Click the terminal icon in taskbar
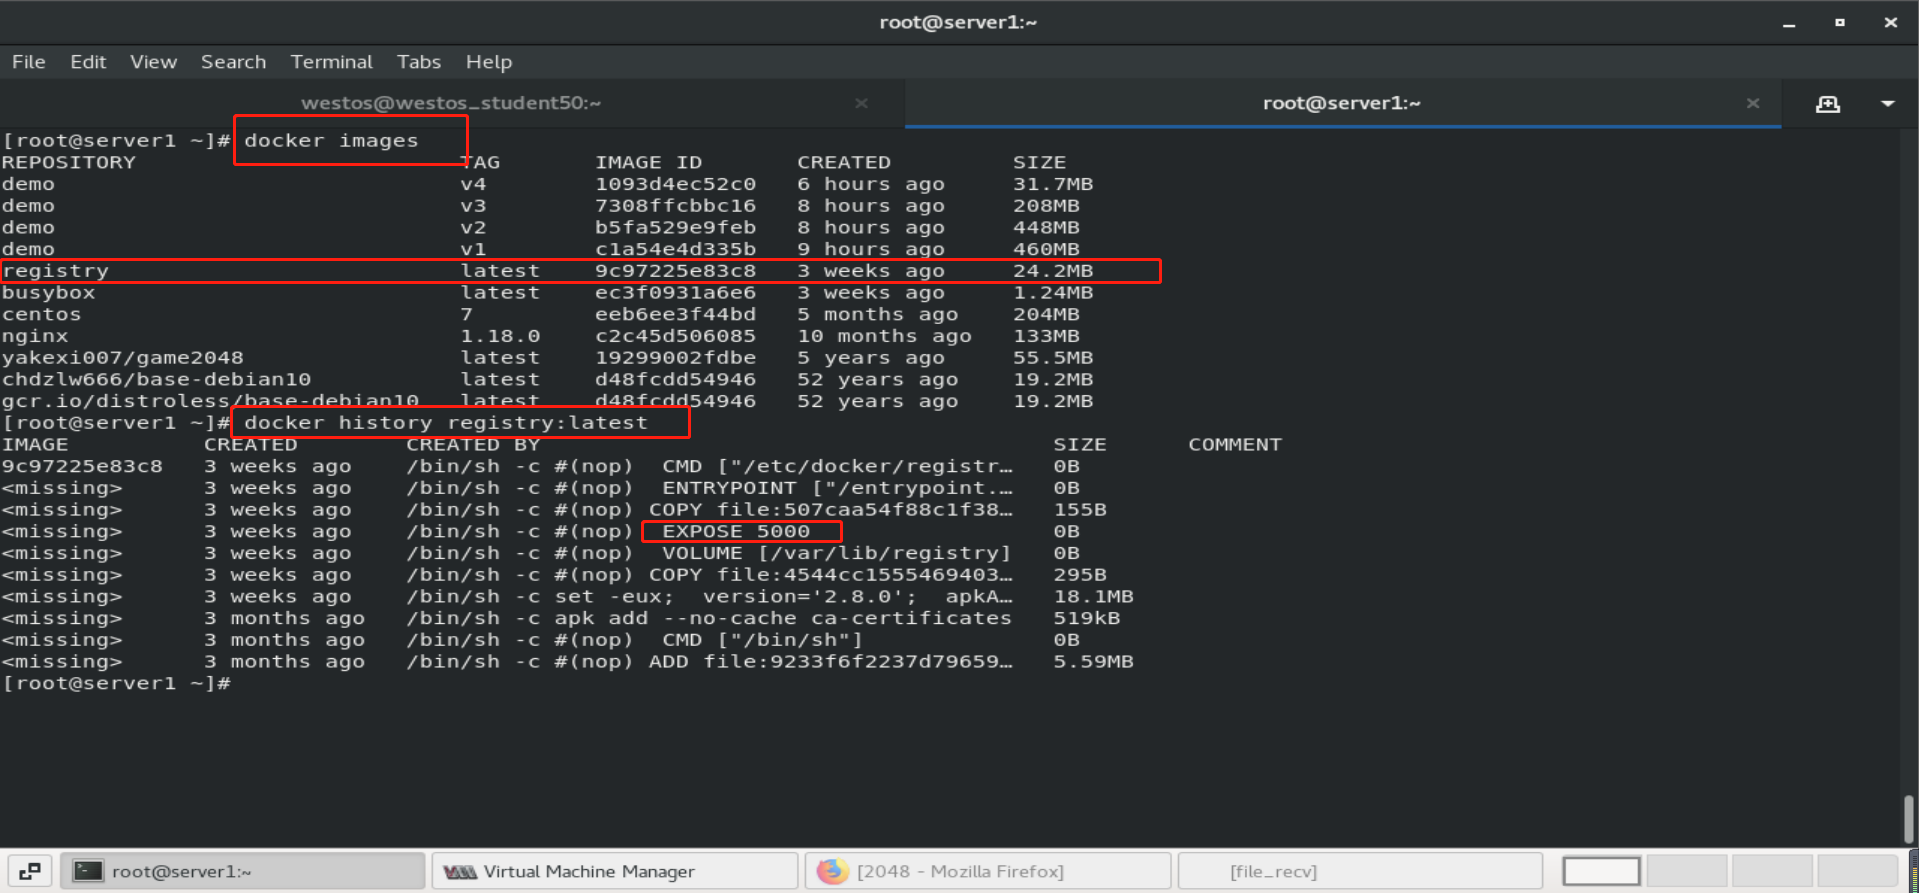Viewport: 1919px width, 893px height. pos(89,871)
